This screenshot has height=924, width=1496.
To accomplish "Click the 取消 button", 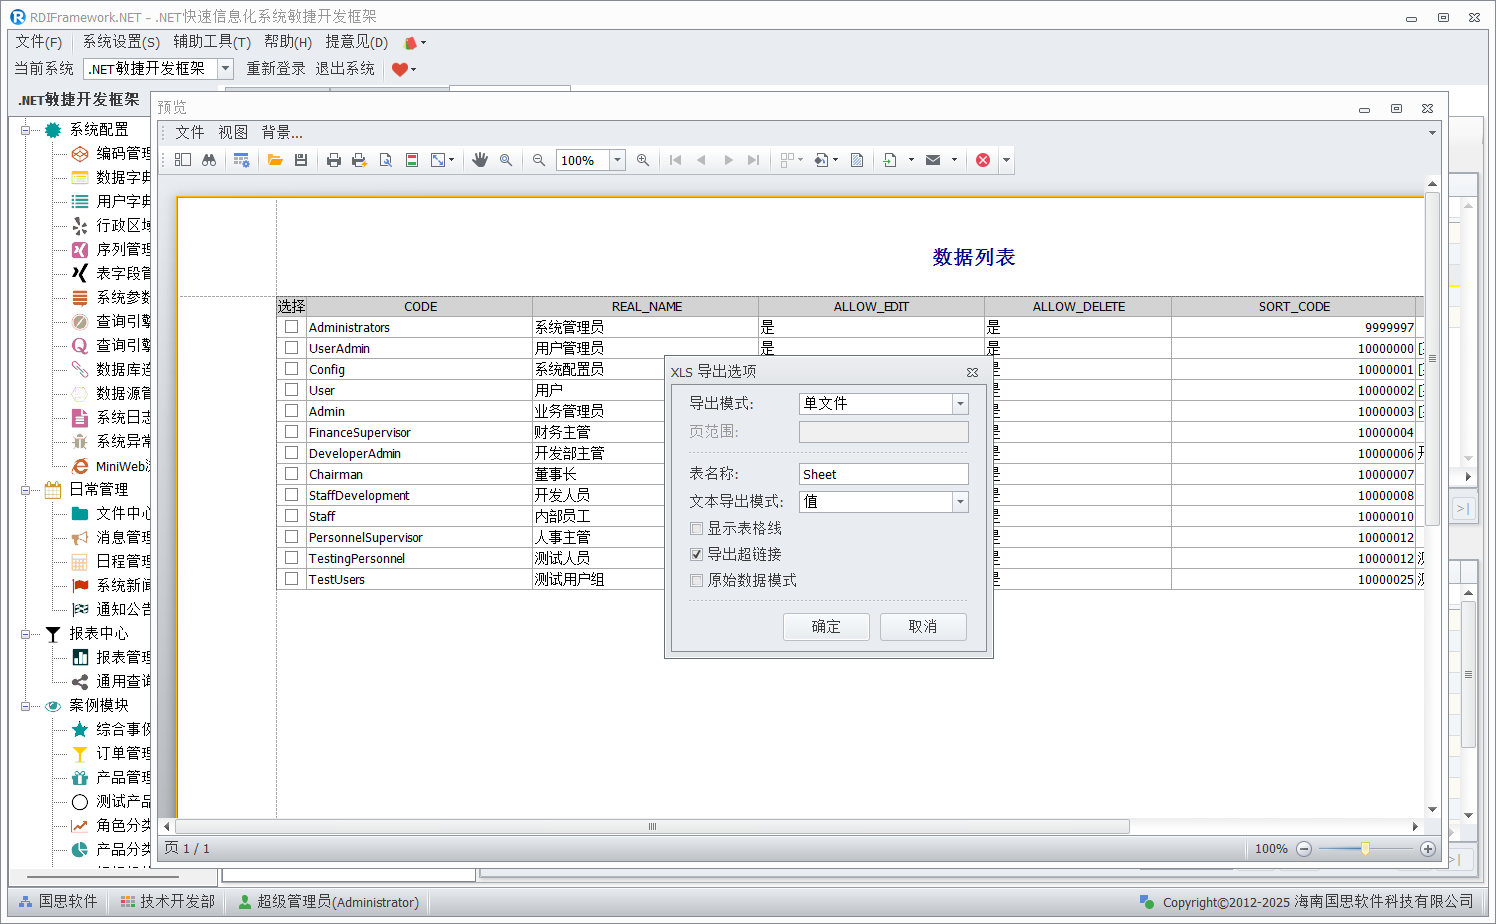I will [x=923, y=627].
